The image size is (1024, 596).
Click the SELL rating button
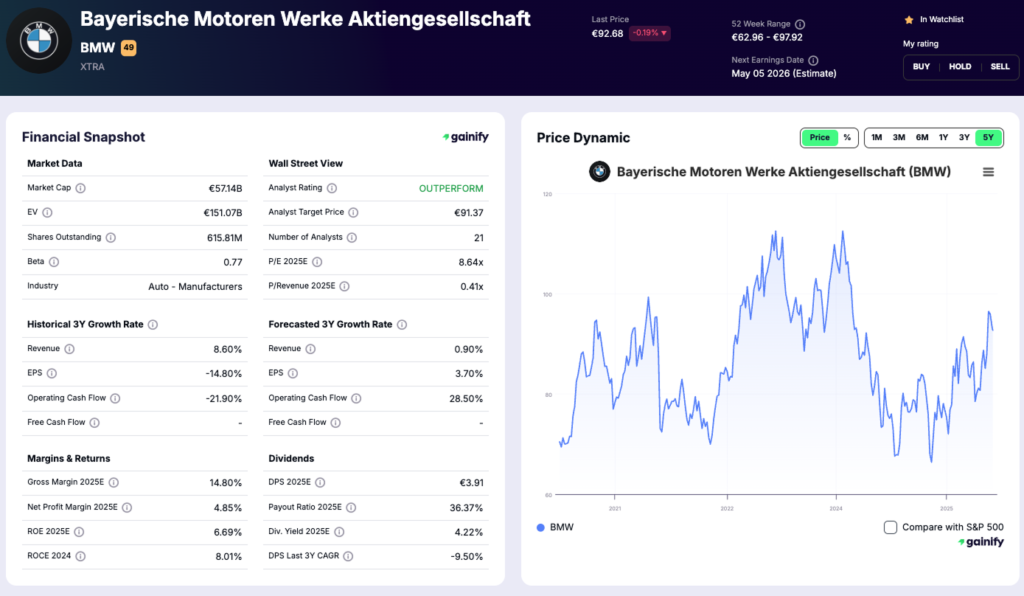[999, 67]
